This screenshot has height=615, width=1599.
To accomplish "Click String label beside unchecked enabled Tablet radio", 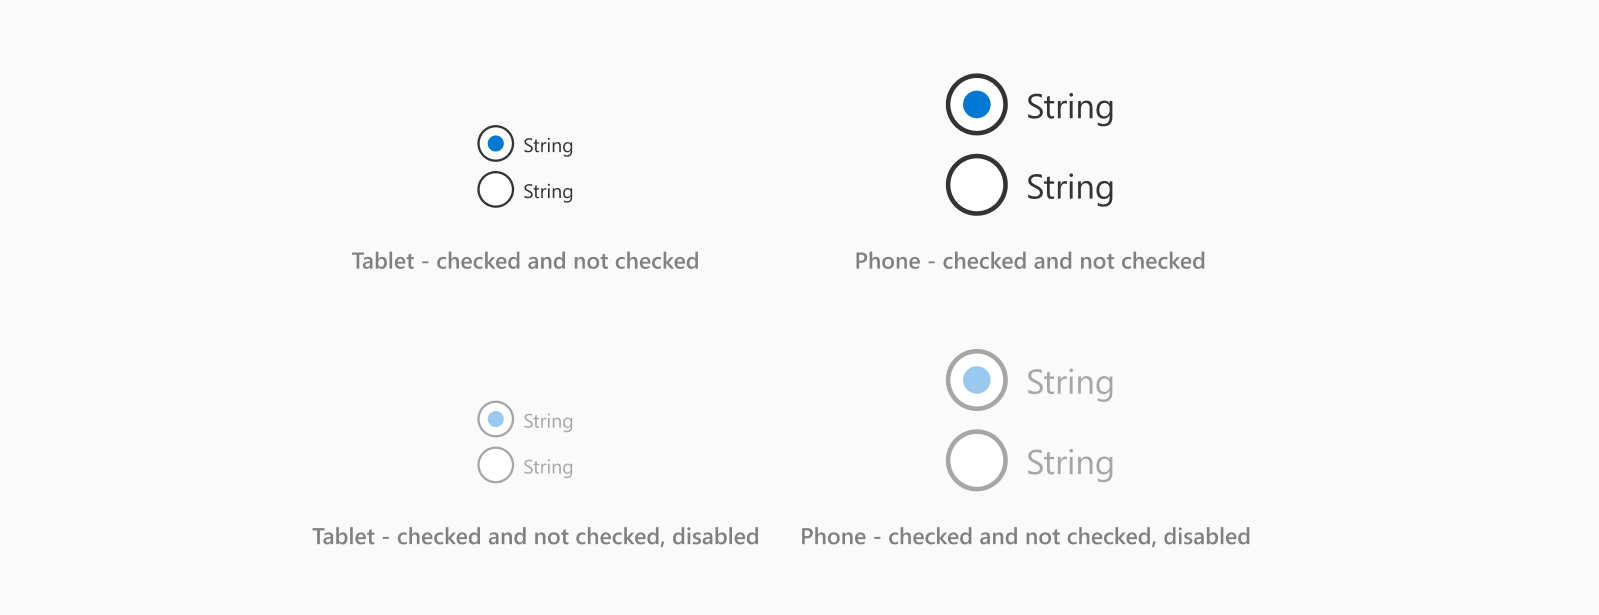I will pos(548,192).
